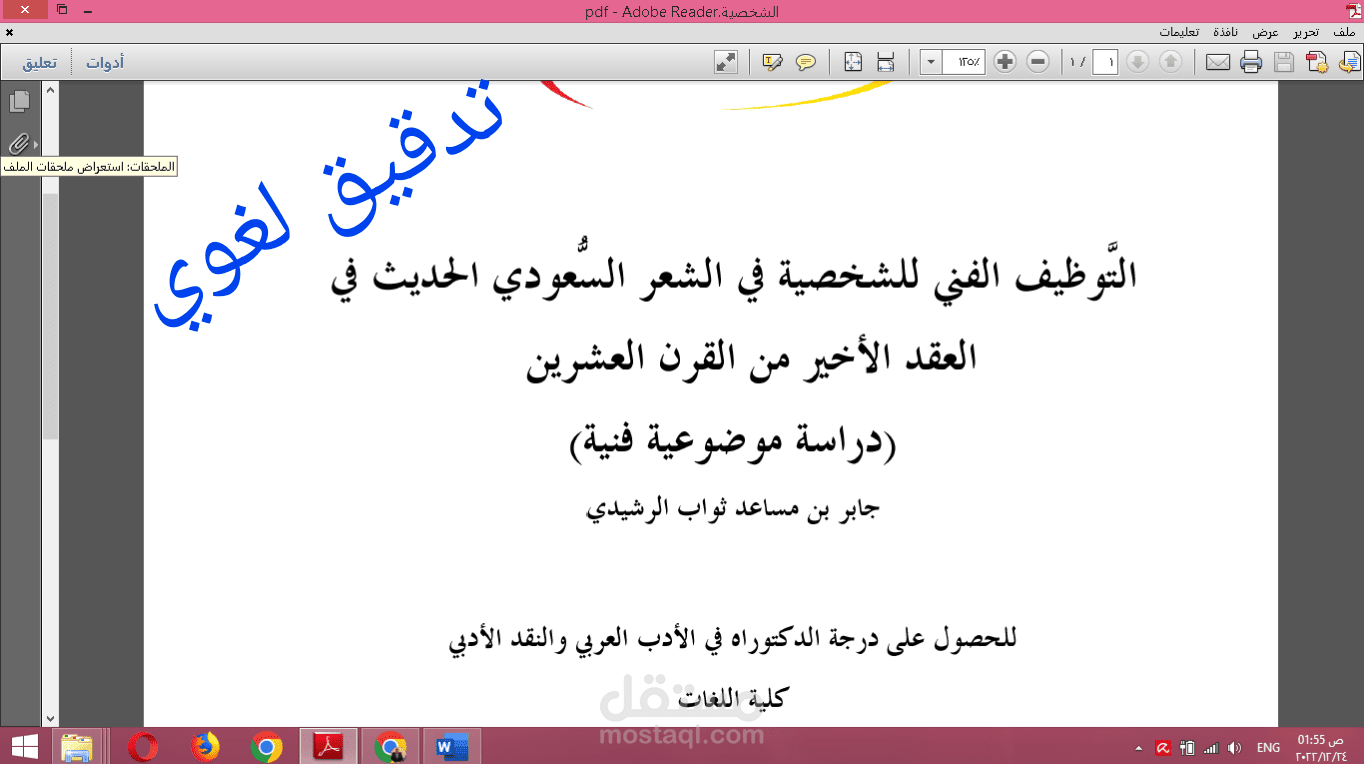
Task: Click the export PDF to other format icon
Action: click(1349, 62)
